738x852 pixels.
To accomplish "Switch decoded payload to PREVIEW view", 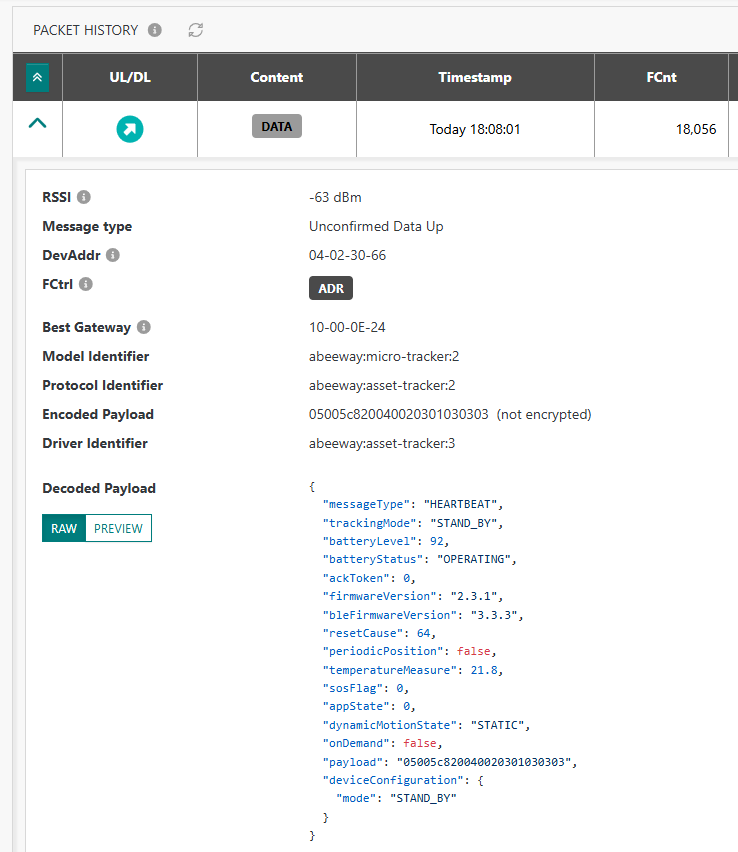I will pos(118,528).
